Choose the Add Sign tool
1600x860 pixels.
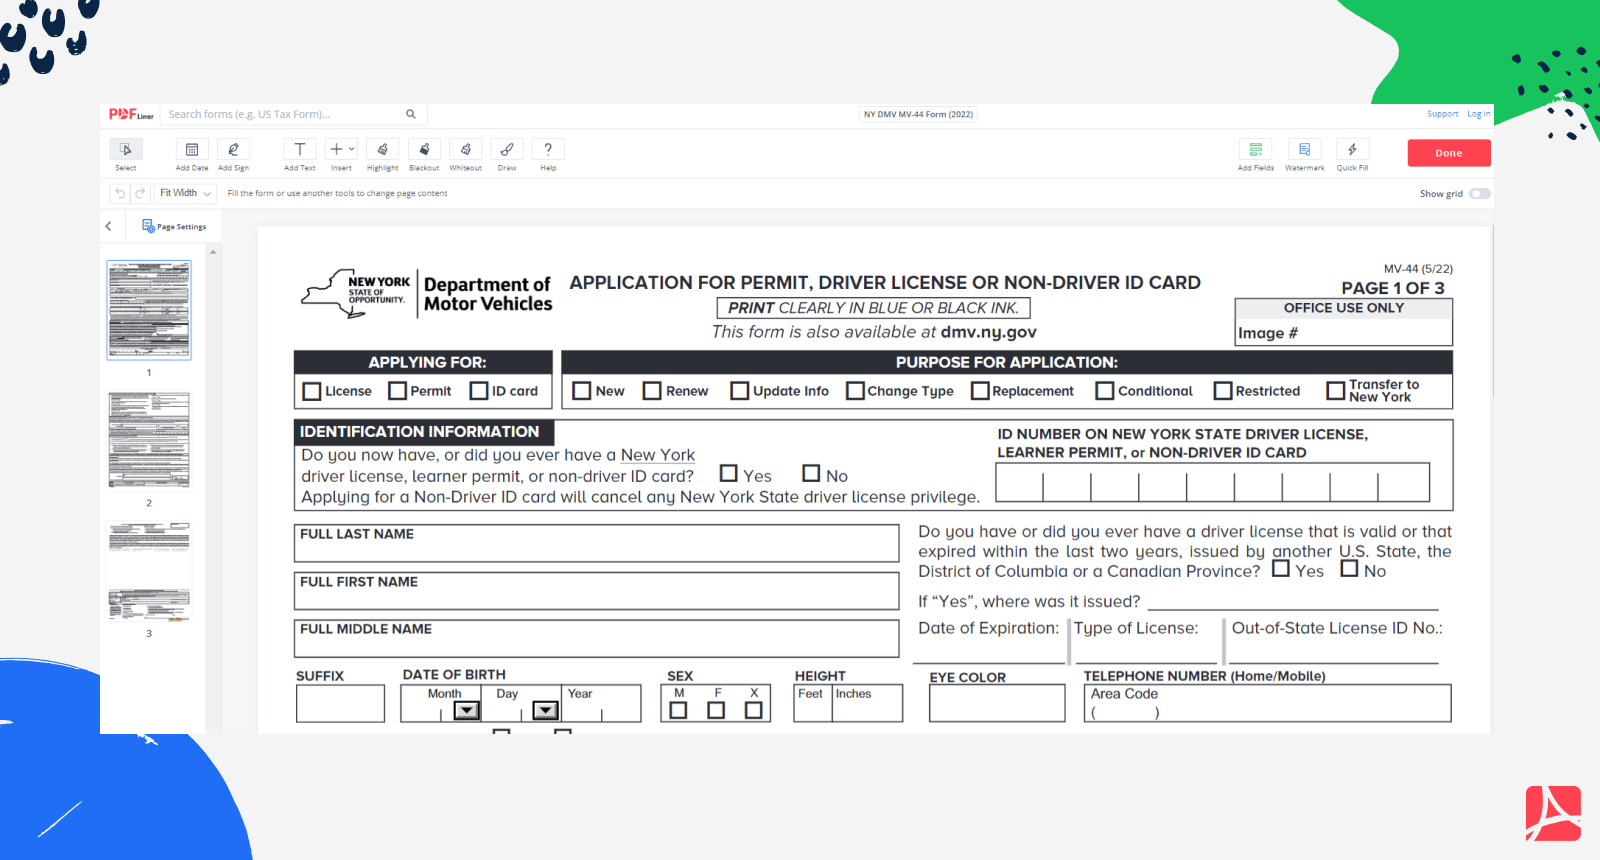coord(233,150)
